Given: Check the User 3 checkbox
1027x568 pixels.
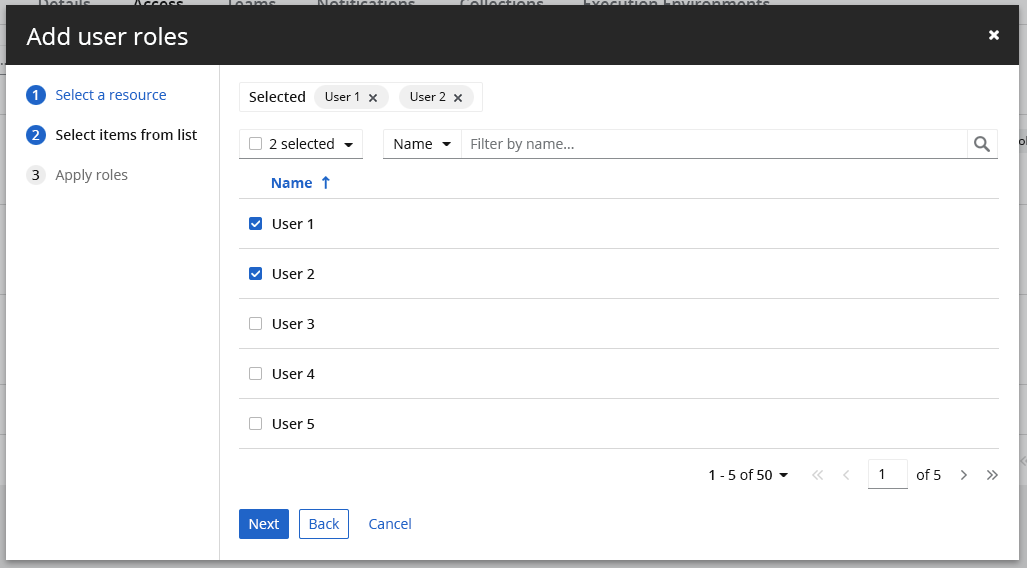Looking at the screenshot, I should click(x=255, y=324).
